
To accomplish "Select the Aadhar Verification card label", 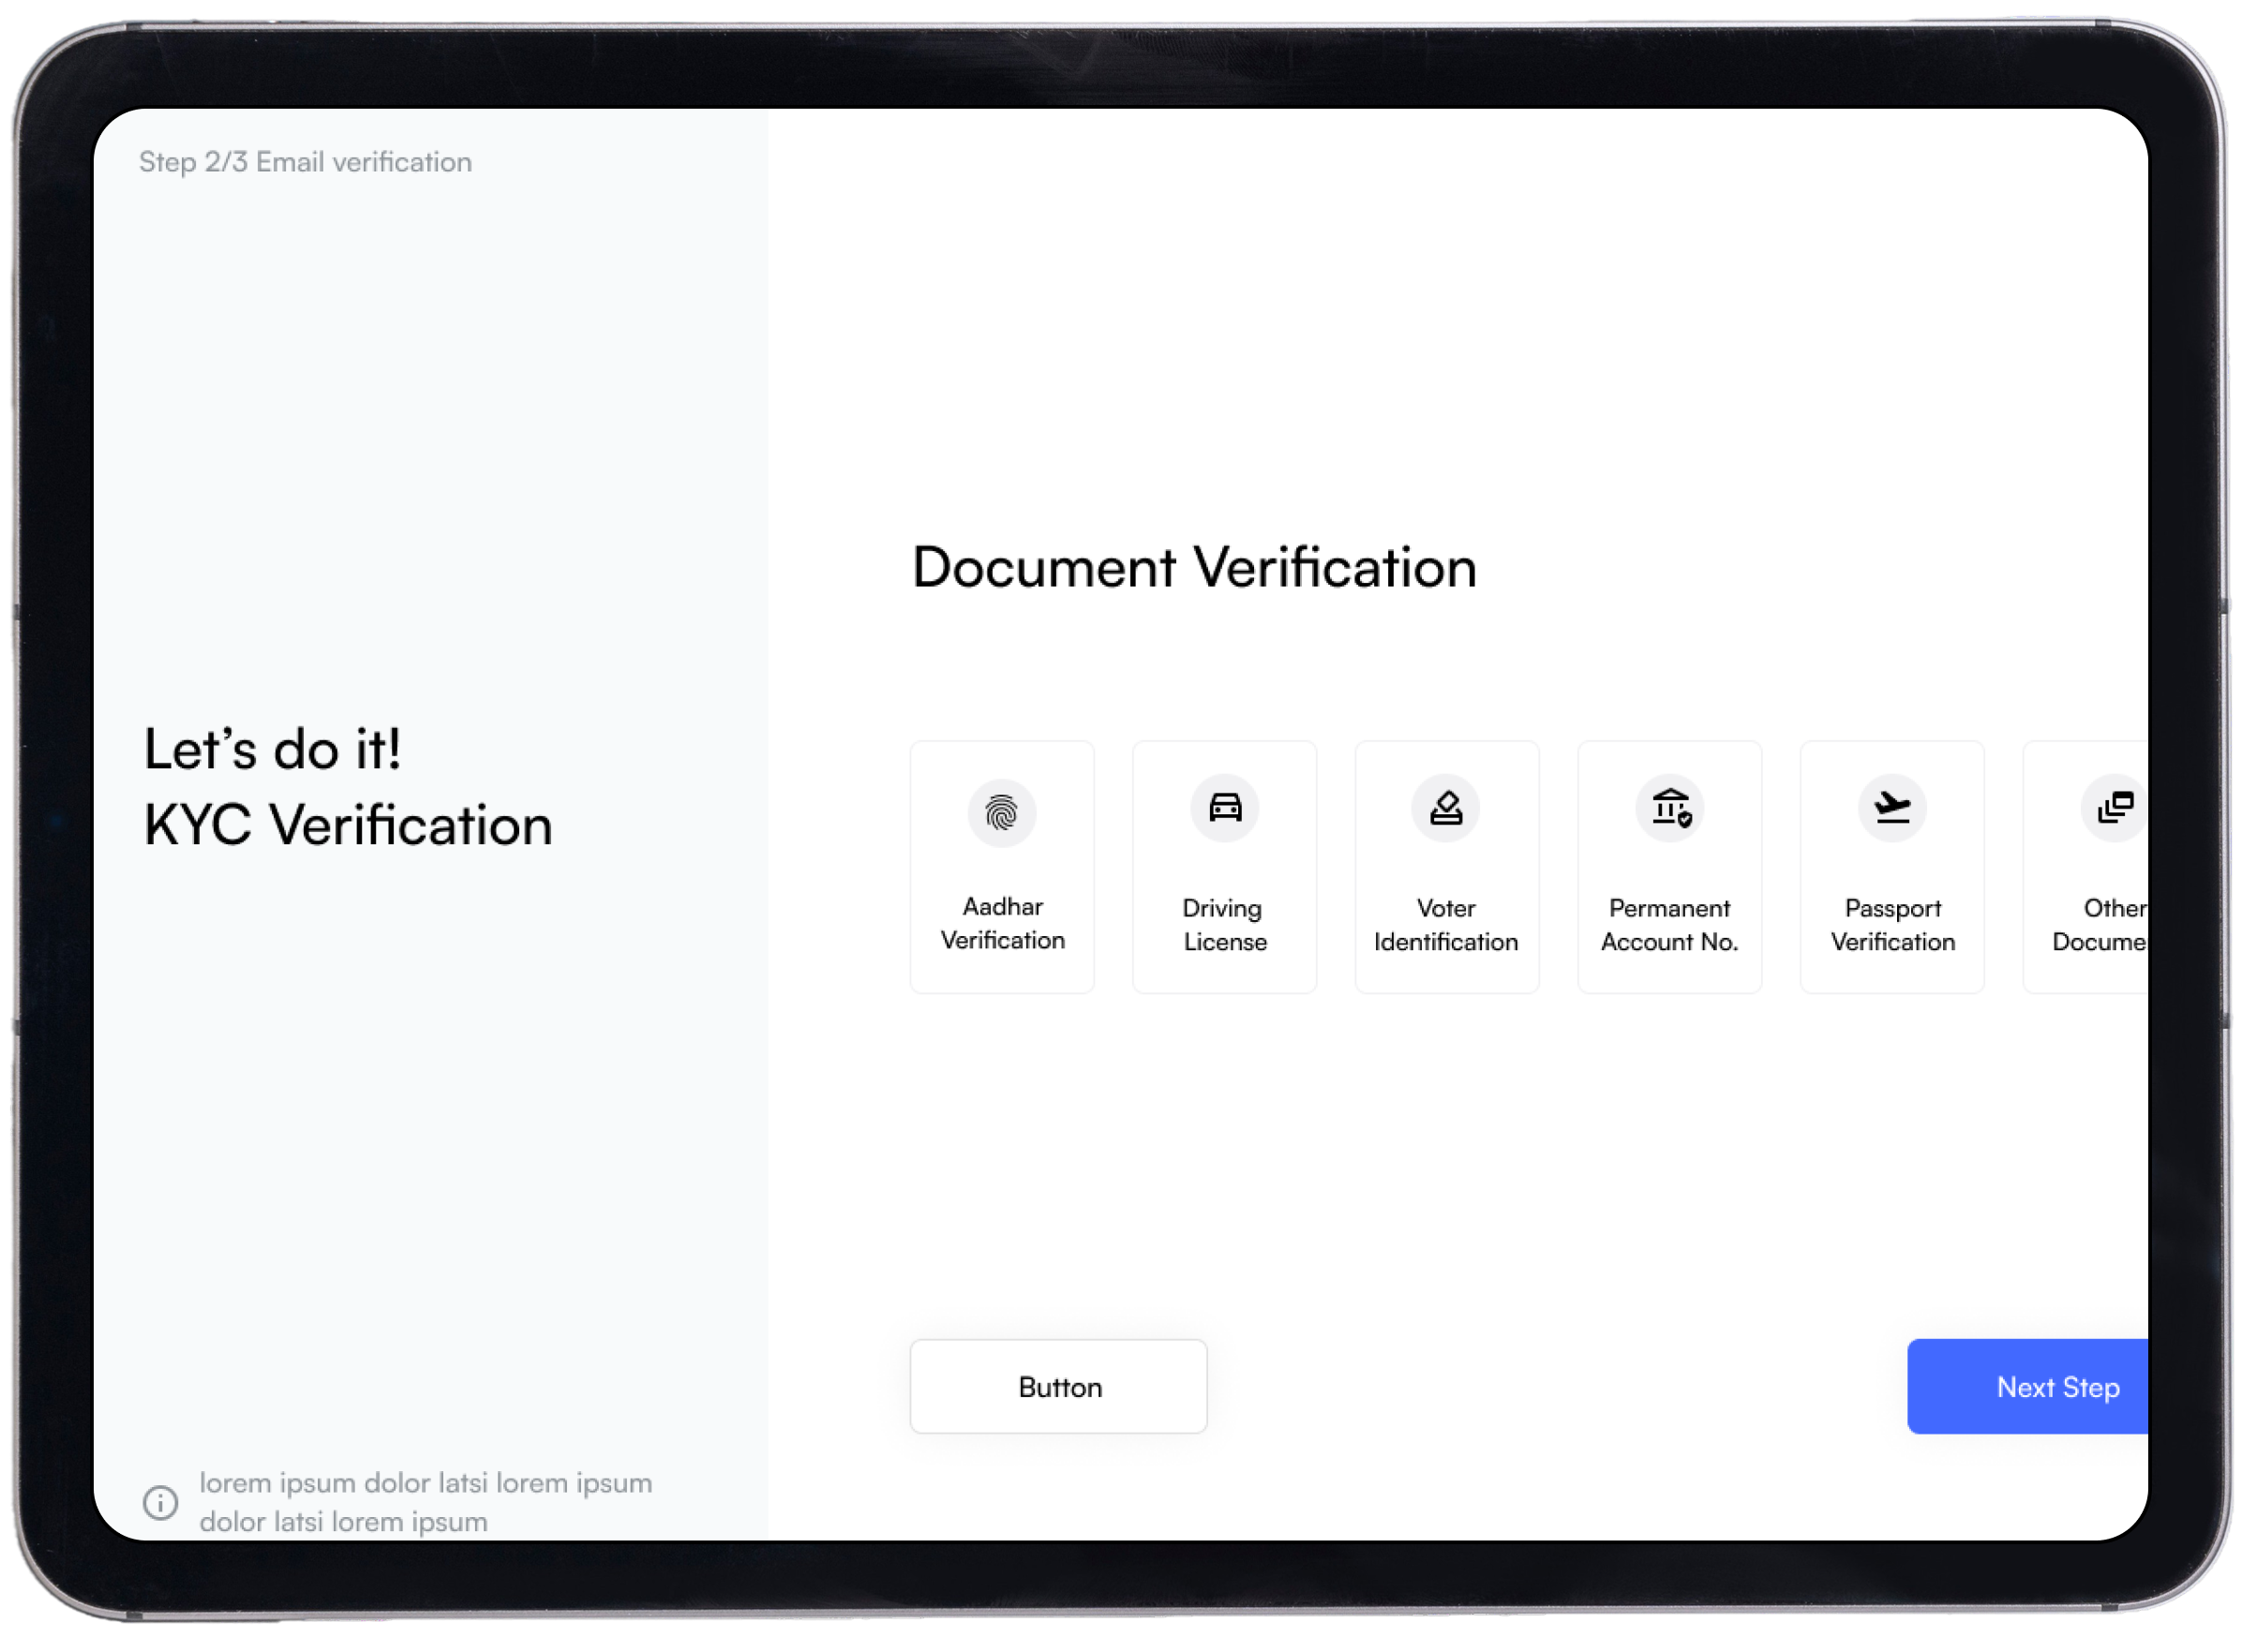I will (x=1002, y=923).
